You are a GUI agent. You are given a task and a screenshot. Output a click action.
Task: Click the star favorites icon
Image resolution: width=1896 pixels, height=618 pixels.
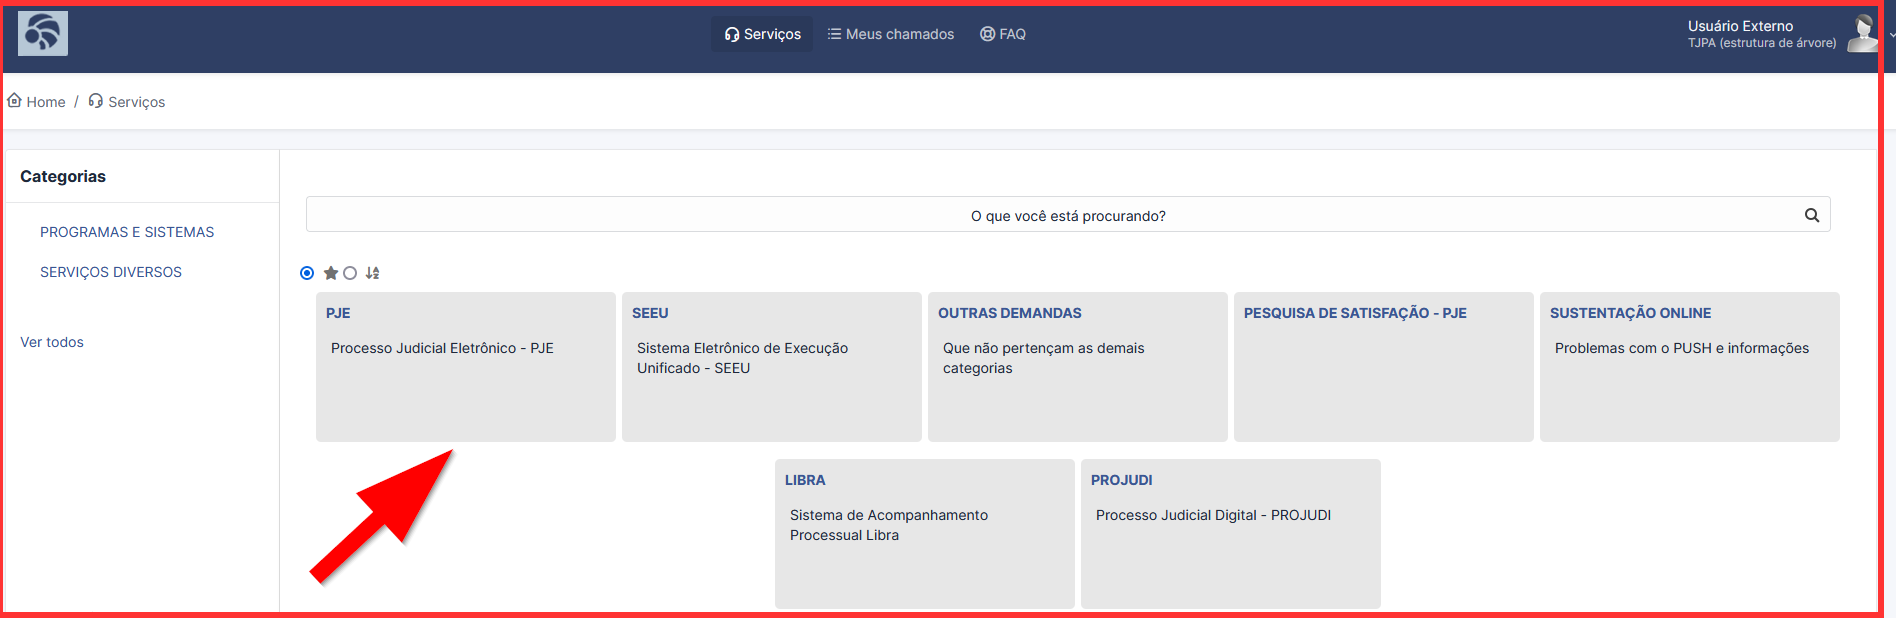[331, 273]
